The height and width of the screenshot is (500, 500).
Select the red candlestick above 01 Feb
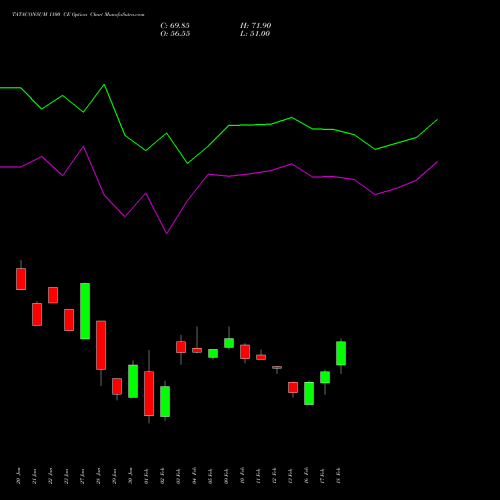(x=149, y=393)
